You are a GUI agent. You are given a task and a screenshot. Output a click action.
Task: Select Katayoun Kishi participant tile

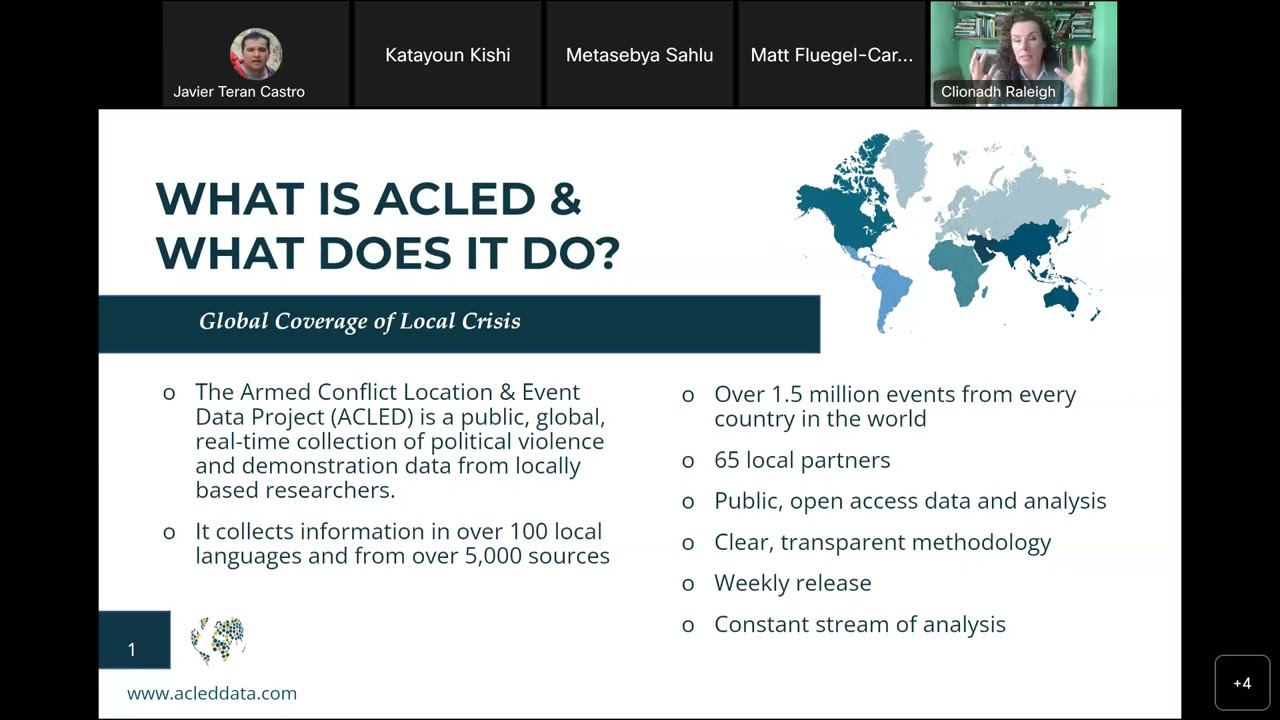pyautogui.click(x=448, y=54)
